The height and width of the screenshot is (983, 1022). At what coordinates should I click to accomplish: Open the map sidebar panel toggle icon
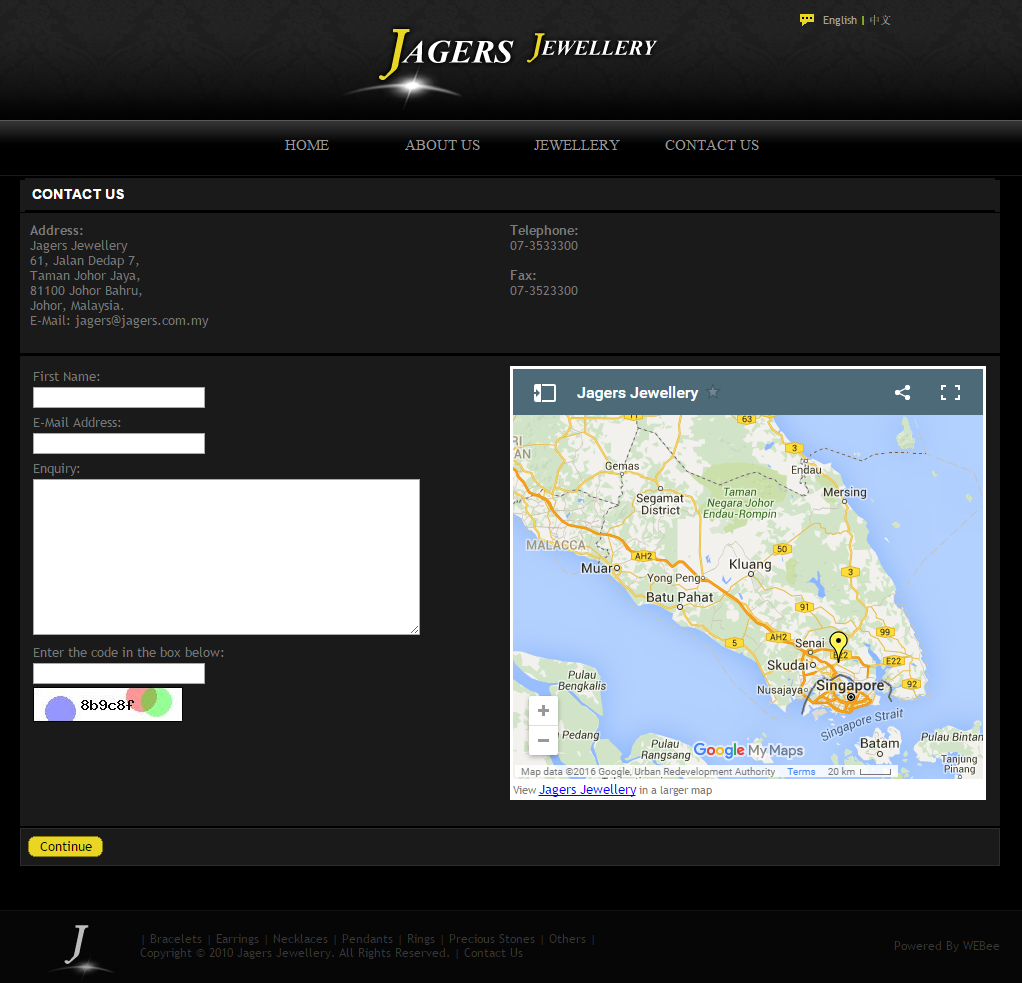coord(544,392)
